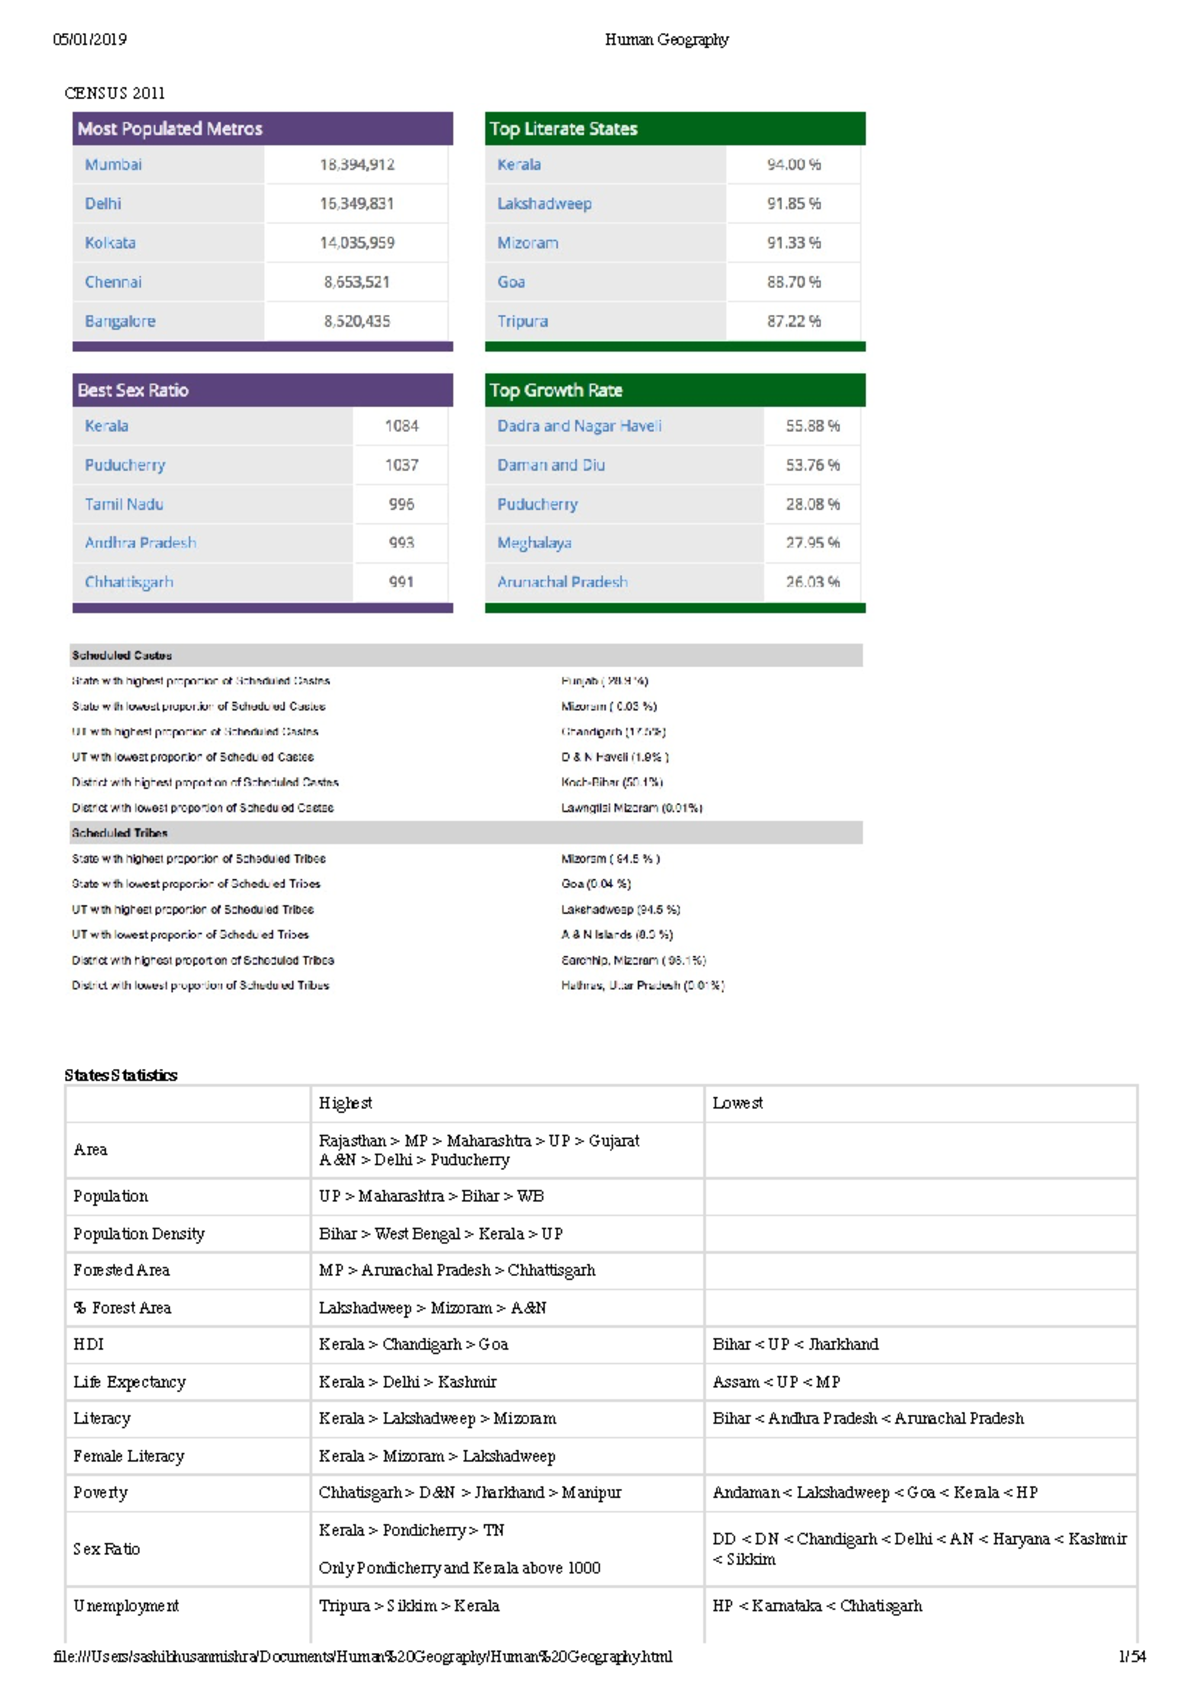Click Puducherry link under Best Sex Ratio
Viewport: 1200px width, 1697px height.
coord(125,465)
